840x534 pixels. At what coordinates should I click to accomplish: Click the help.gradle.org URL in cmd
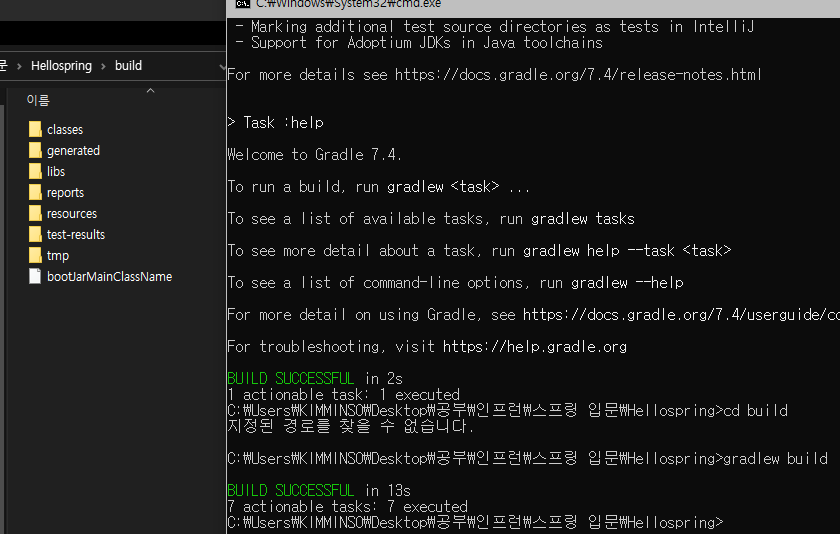pos(535,347)
